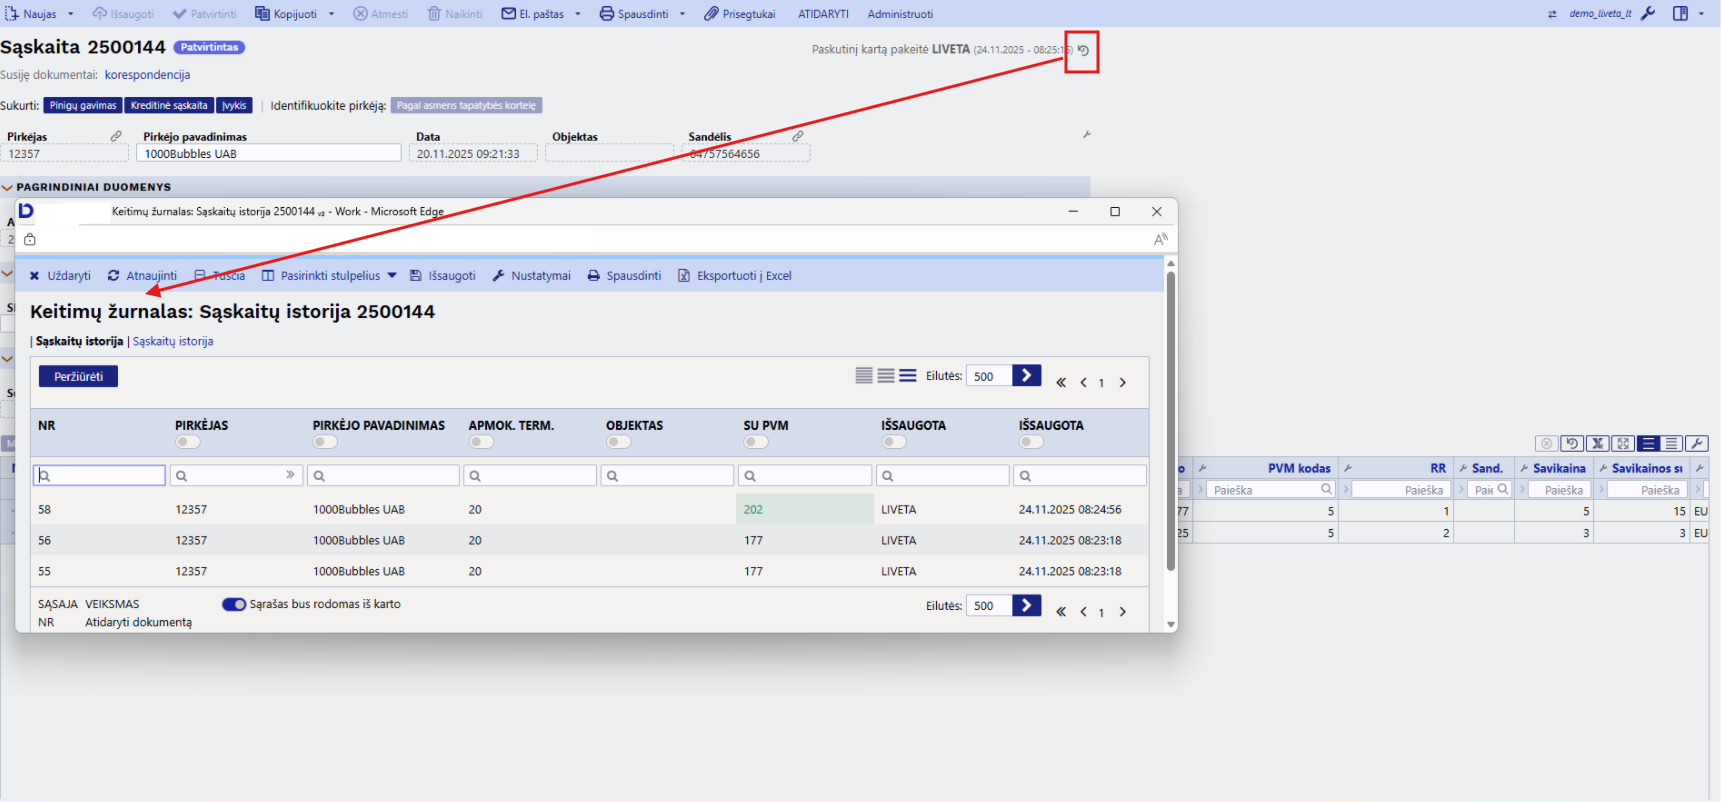Expand the Naujas dropdown arrow
The width and height of the screenshot is (1721, 802).
[x=71, y=14]
